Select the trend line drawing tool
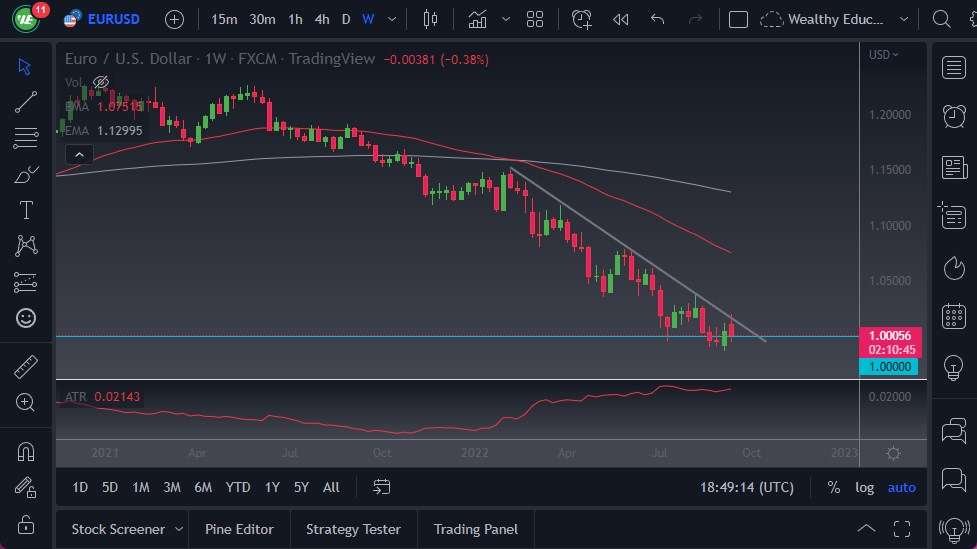The image size is (977, 549). pyautogui.click(x=26, y=102)
